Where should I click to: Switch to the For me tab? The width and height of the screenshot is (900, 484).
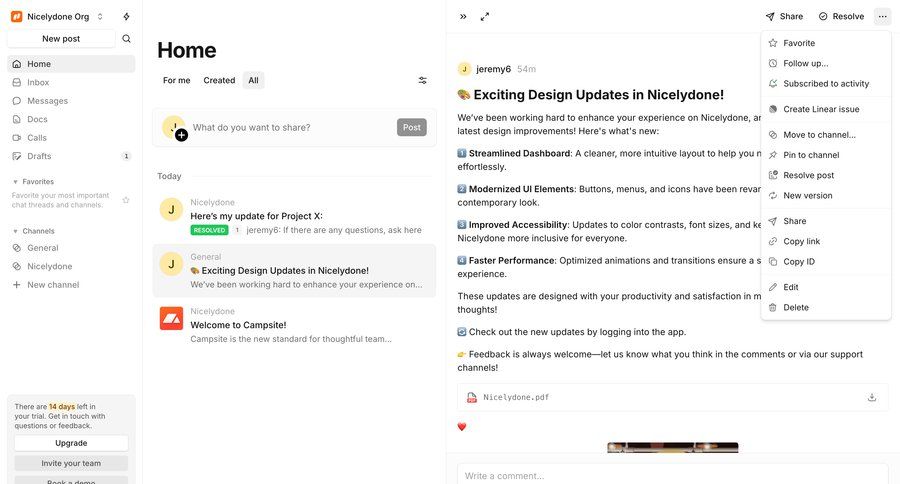coord(176,80)
